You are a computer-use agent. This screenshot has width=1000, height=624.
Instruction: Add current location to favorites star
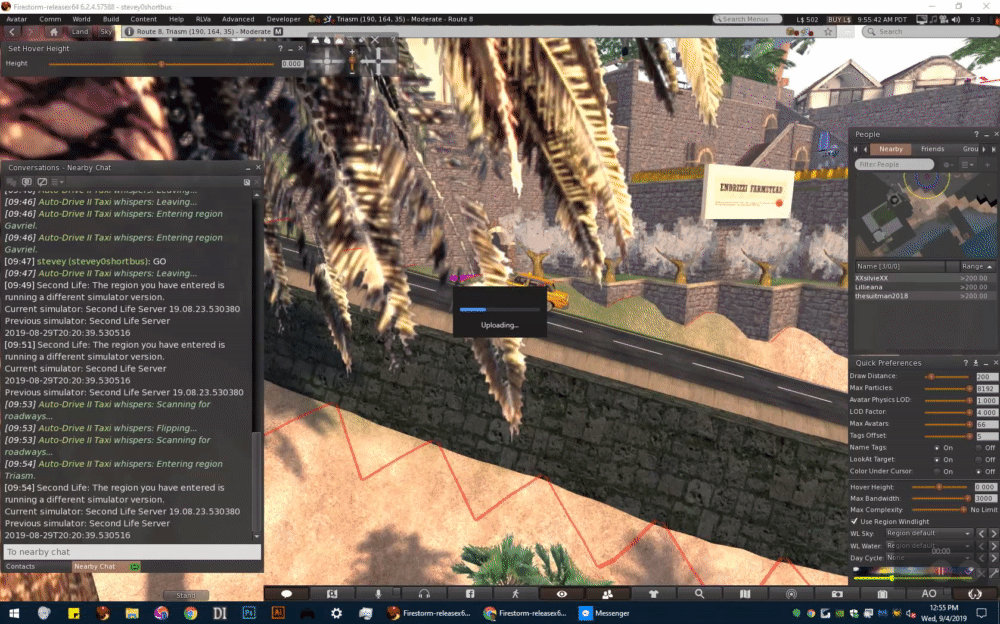pos(828,31)
